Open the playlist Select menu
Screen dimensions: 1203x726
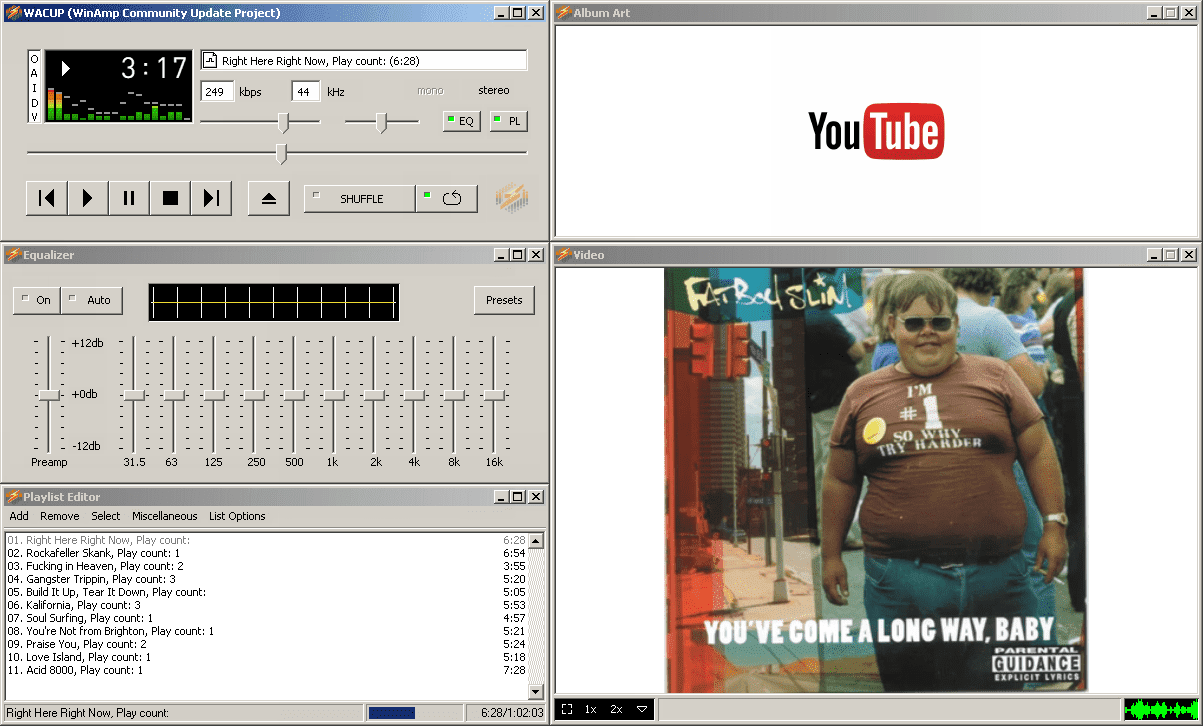(106, 516)
